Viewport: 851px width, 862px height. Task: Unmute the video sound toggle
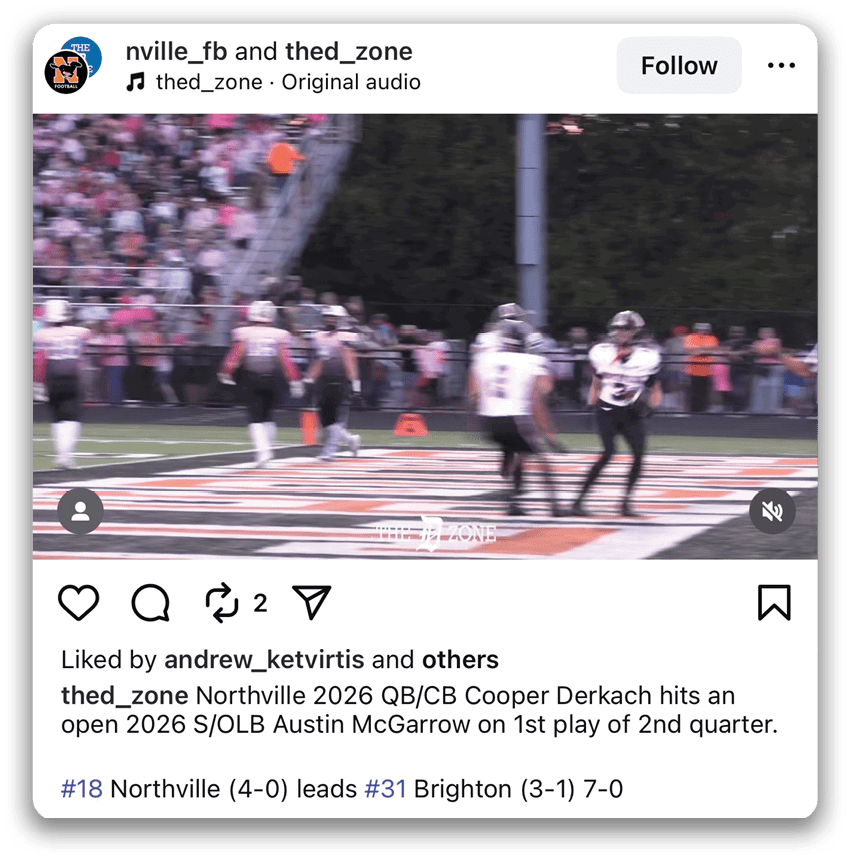tap(772, 511)
